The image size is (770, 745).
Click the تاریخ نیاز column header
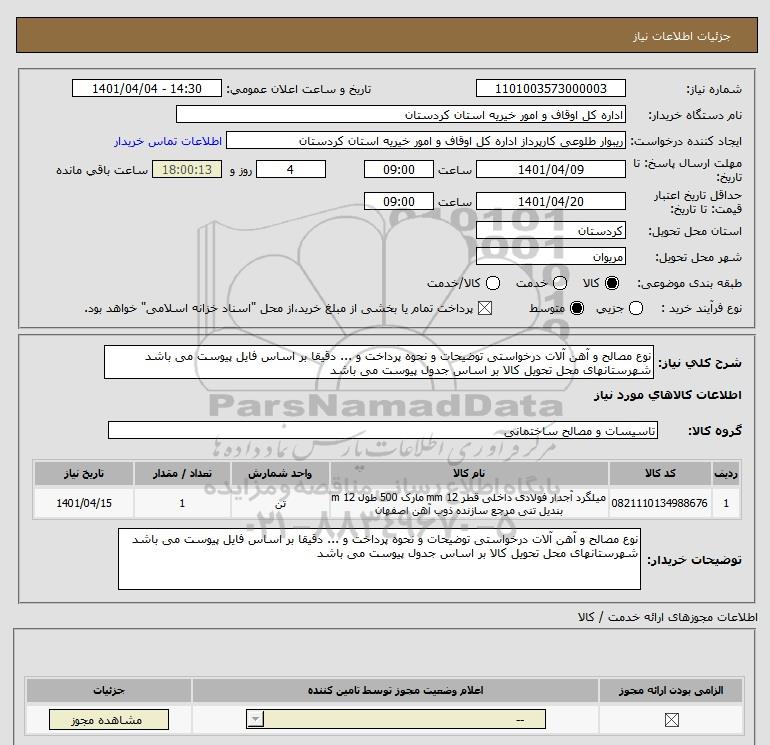tap(84, 473)
